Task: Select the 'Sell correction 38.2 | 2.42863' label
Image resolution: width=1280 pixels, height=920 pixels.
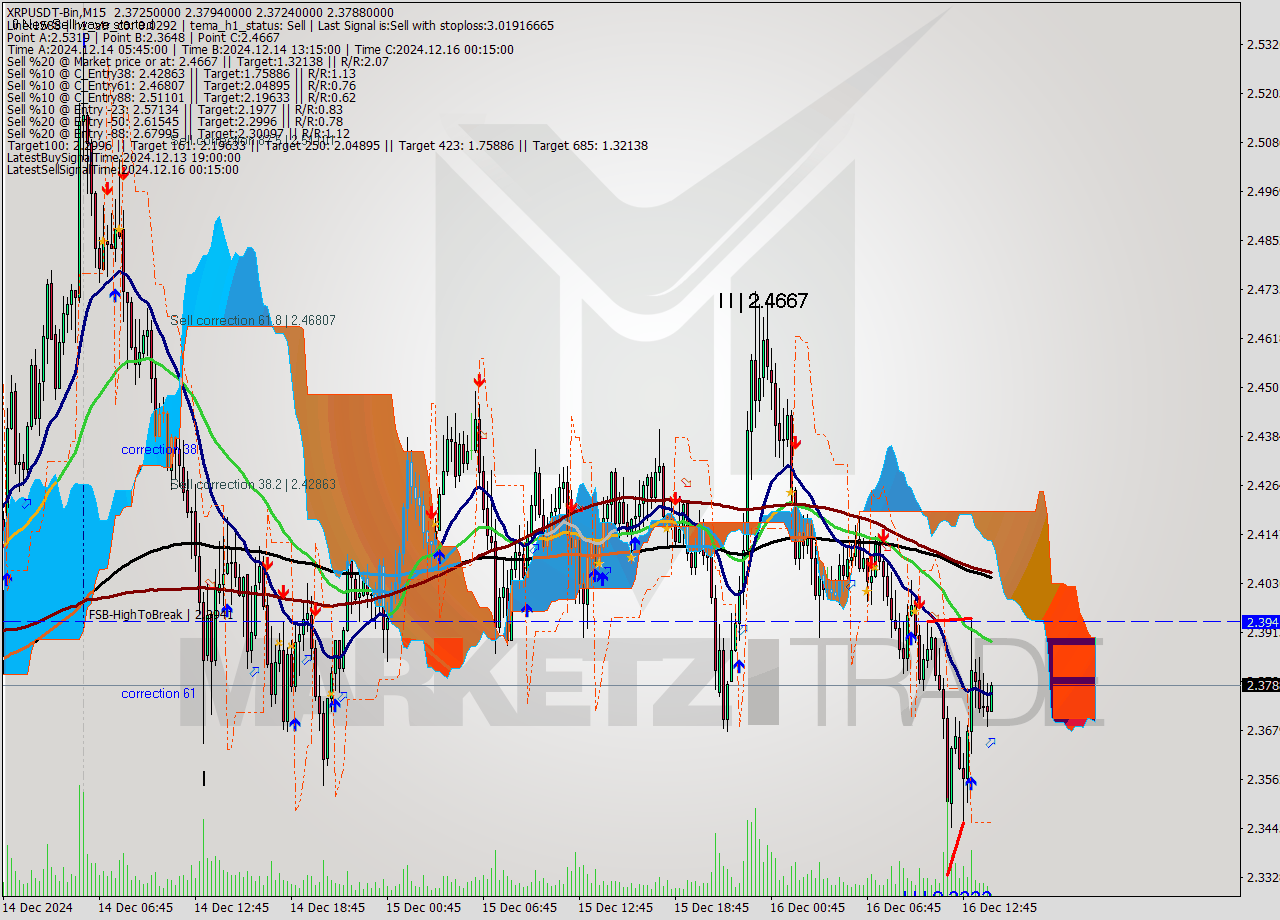Action: [253, 484]
